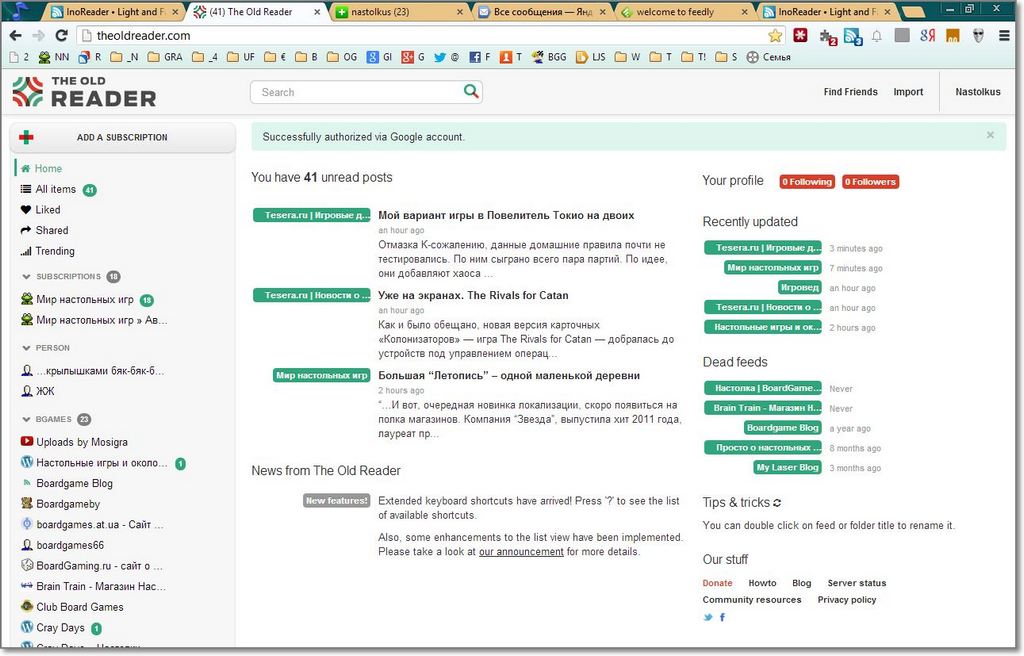This screenshot has width=1024, height=656.
Task: Open post 'Большая "Летопись" – одной маленькой деревни'
Action: 509,376
